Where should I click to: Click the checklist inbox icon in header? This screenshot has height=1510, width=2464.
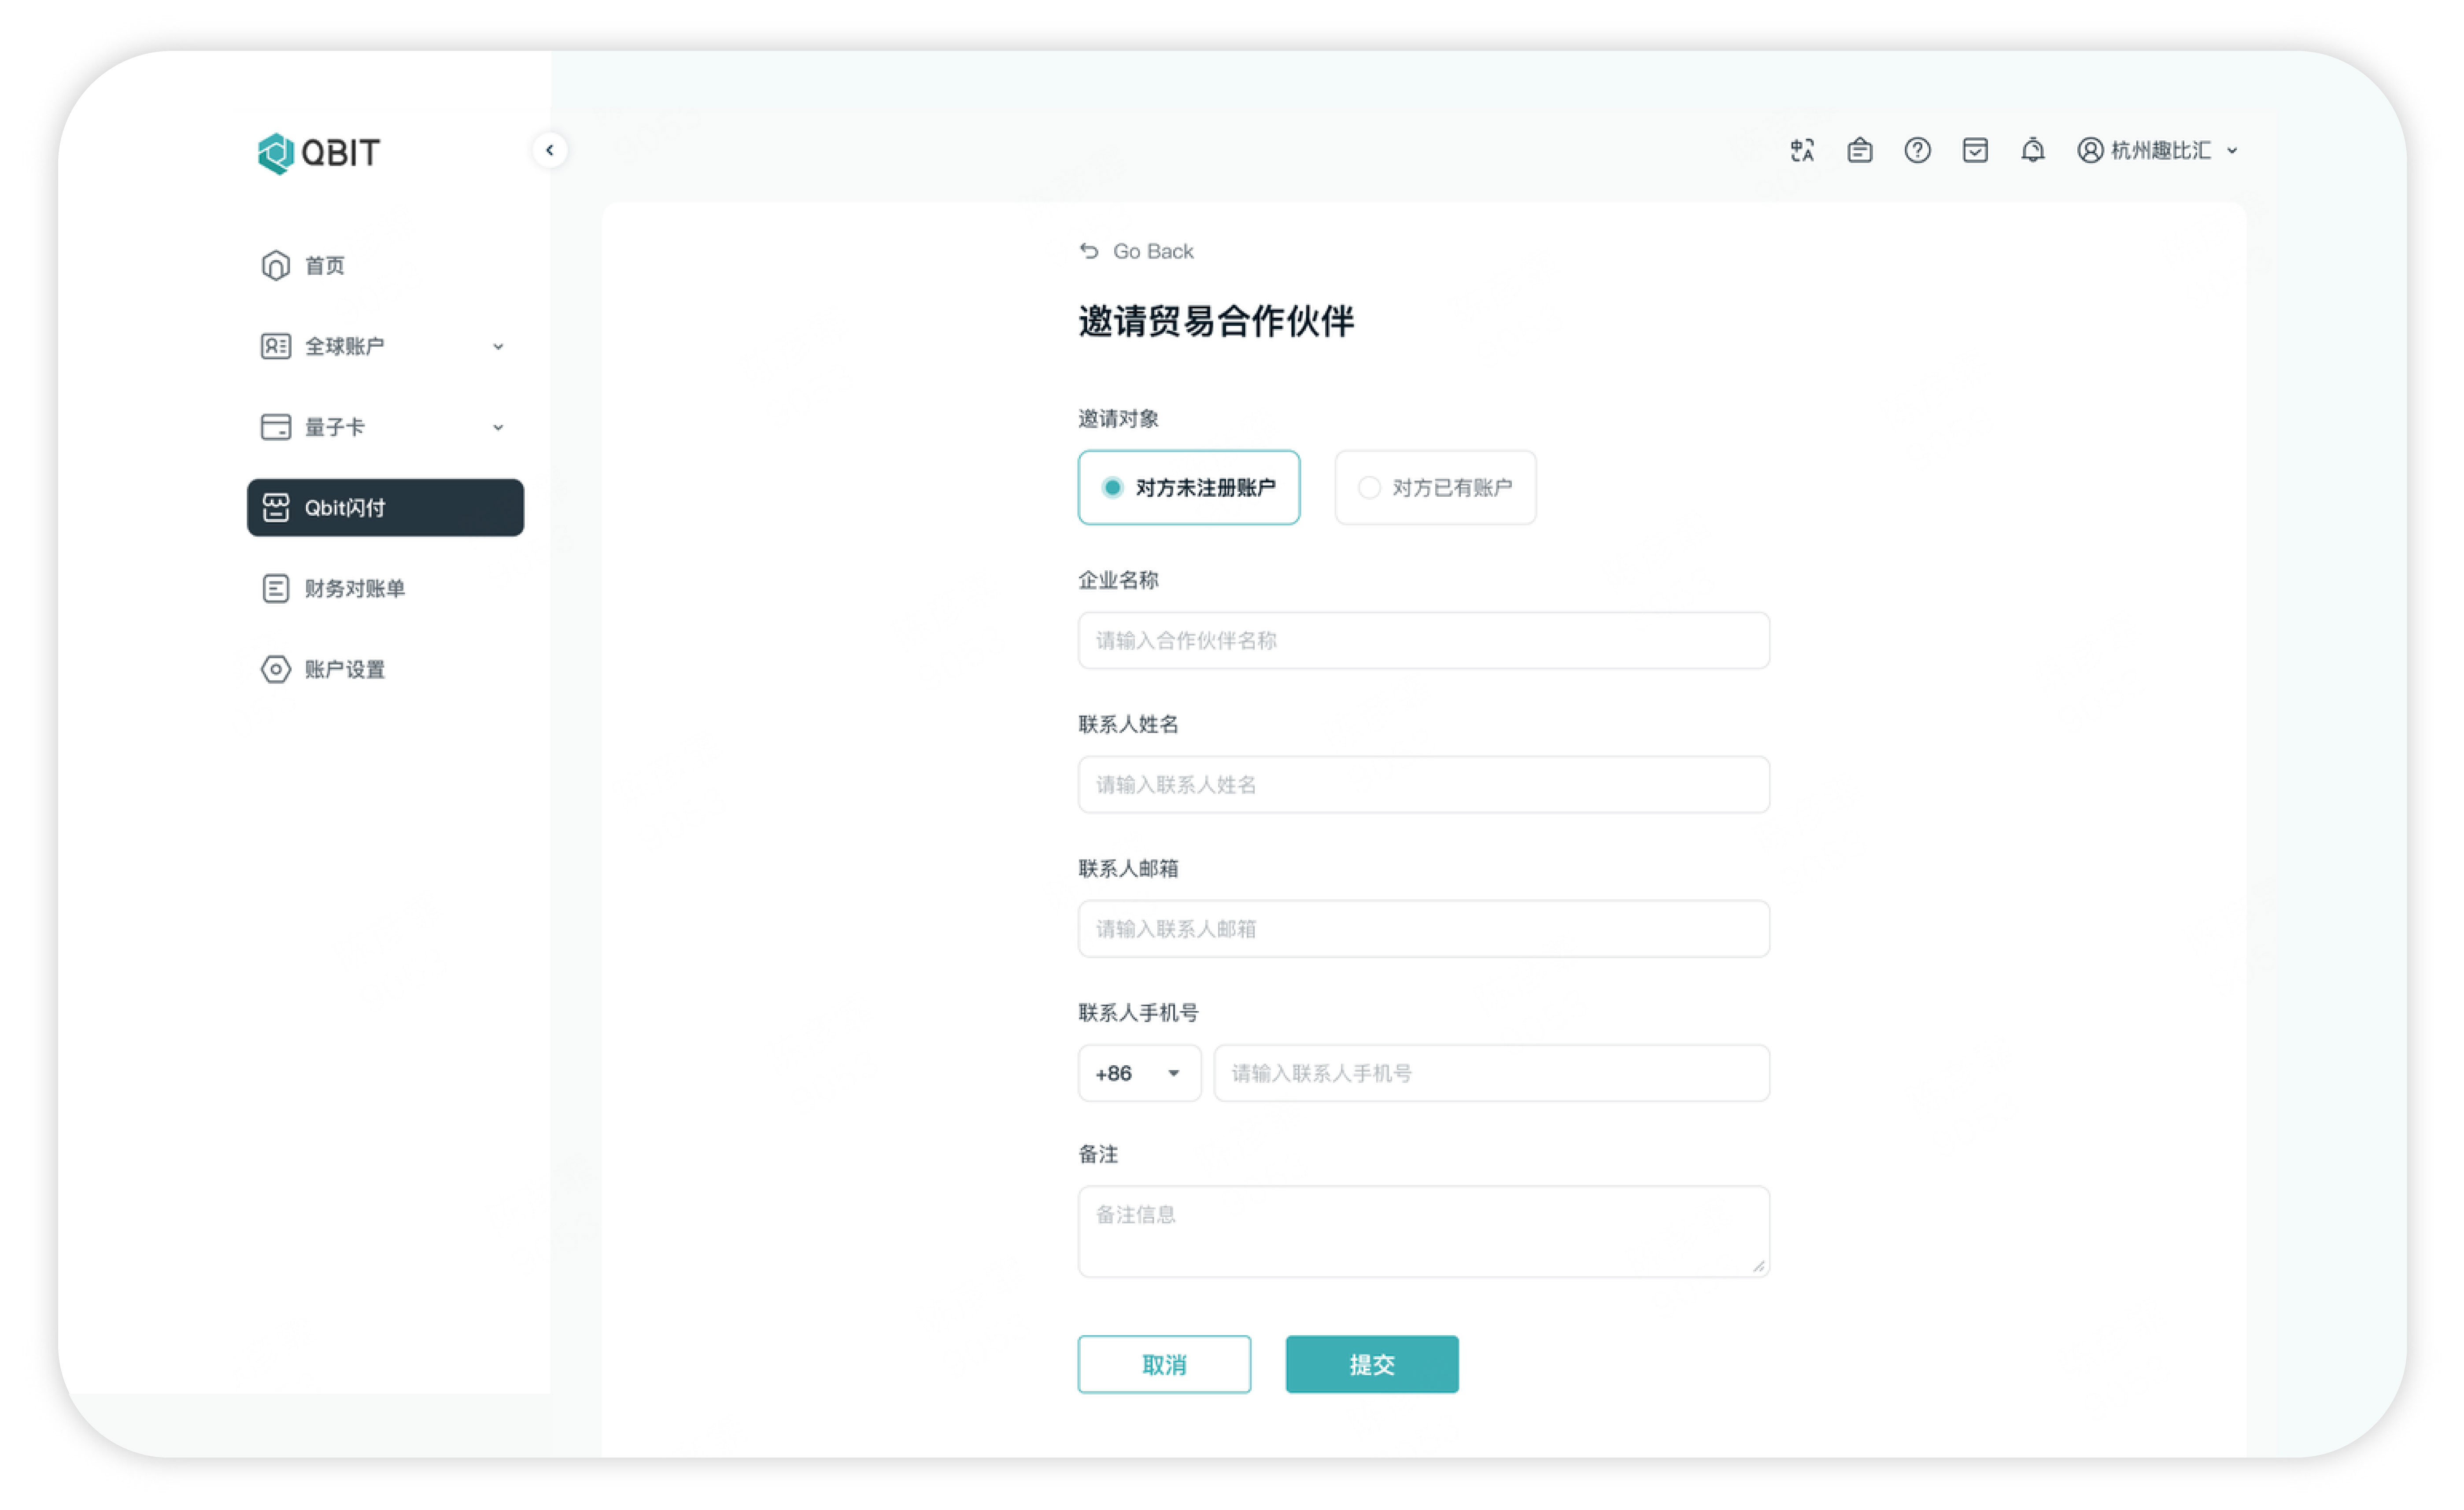[1975, 150]
